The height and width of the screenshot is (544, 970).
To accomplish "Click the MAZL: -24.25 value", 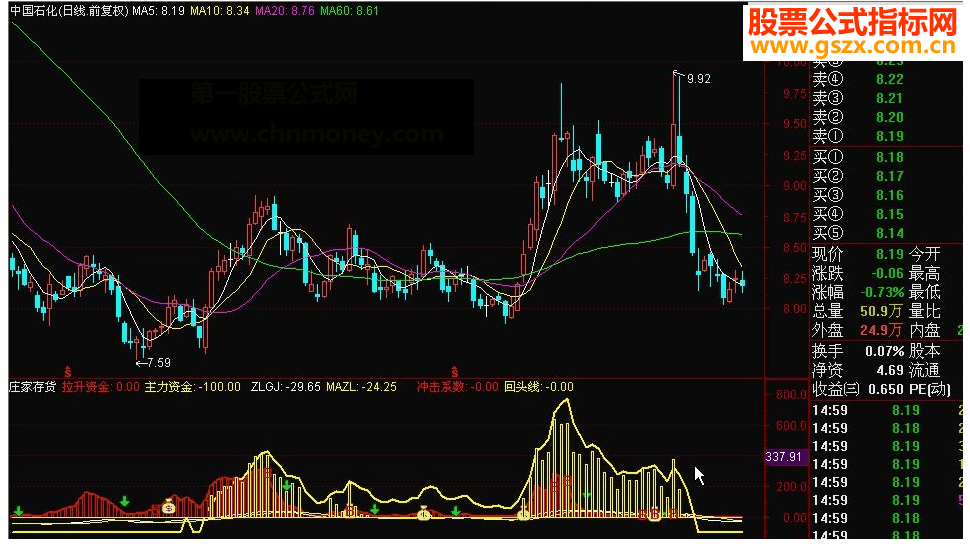I will [x=361, y=387].
